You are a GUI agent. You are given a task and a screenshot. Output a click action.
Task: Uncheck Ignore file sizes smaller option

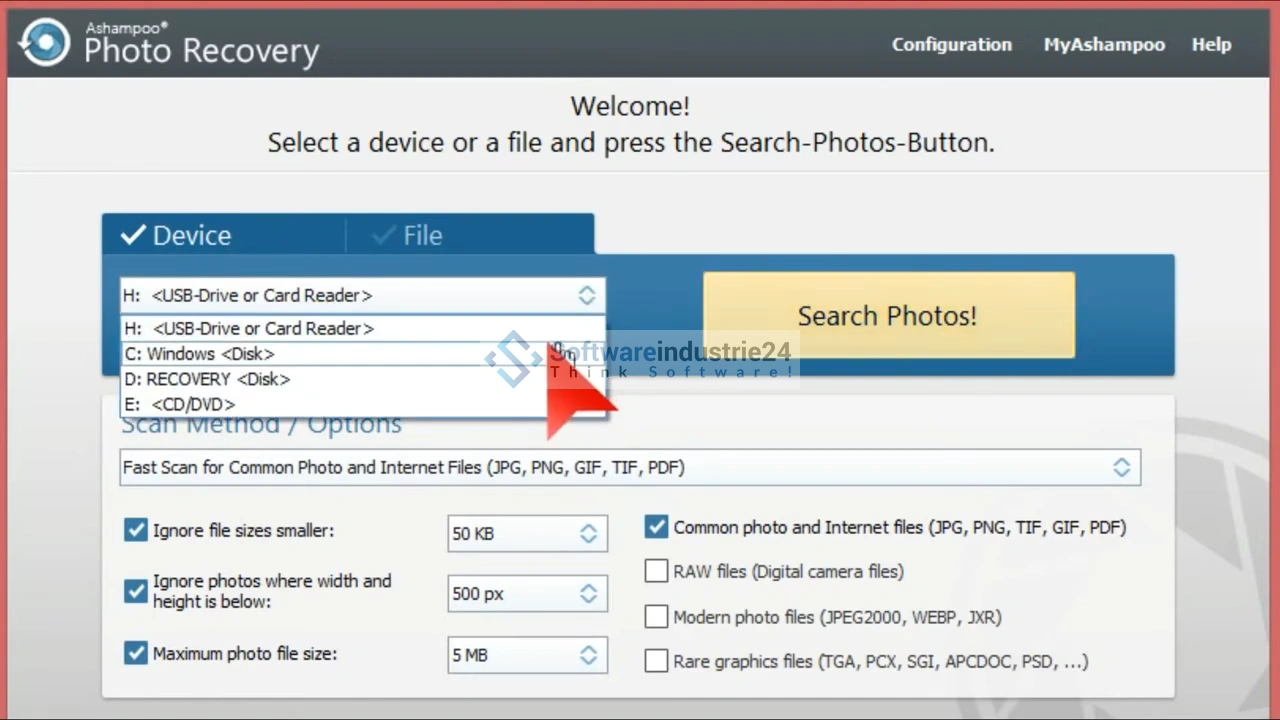click(136, 530)
